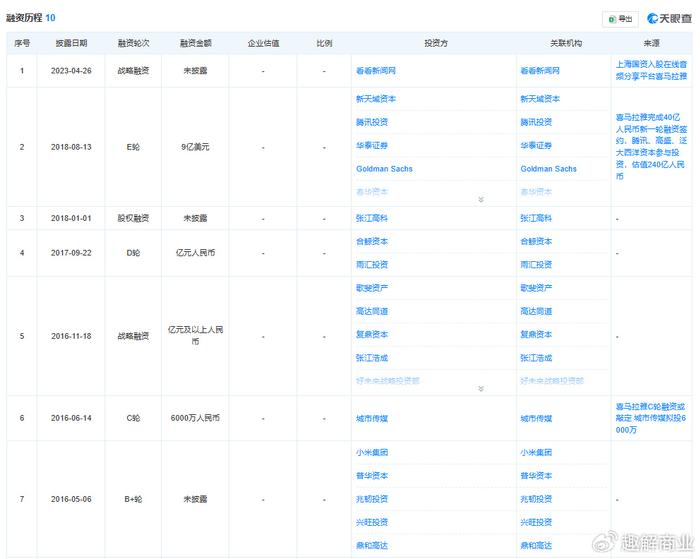Open 合鲸资本 in the 投资方 column
700x559 pixels.
point(372,241)
